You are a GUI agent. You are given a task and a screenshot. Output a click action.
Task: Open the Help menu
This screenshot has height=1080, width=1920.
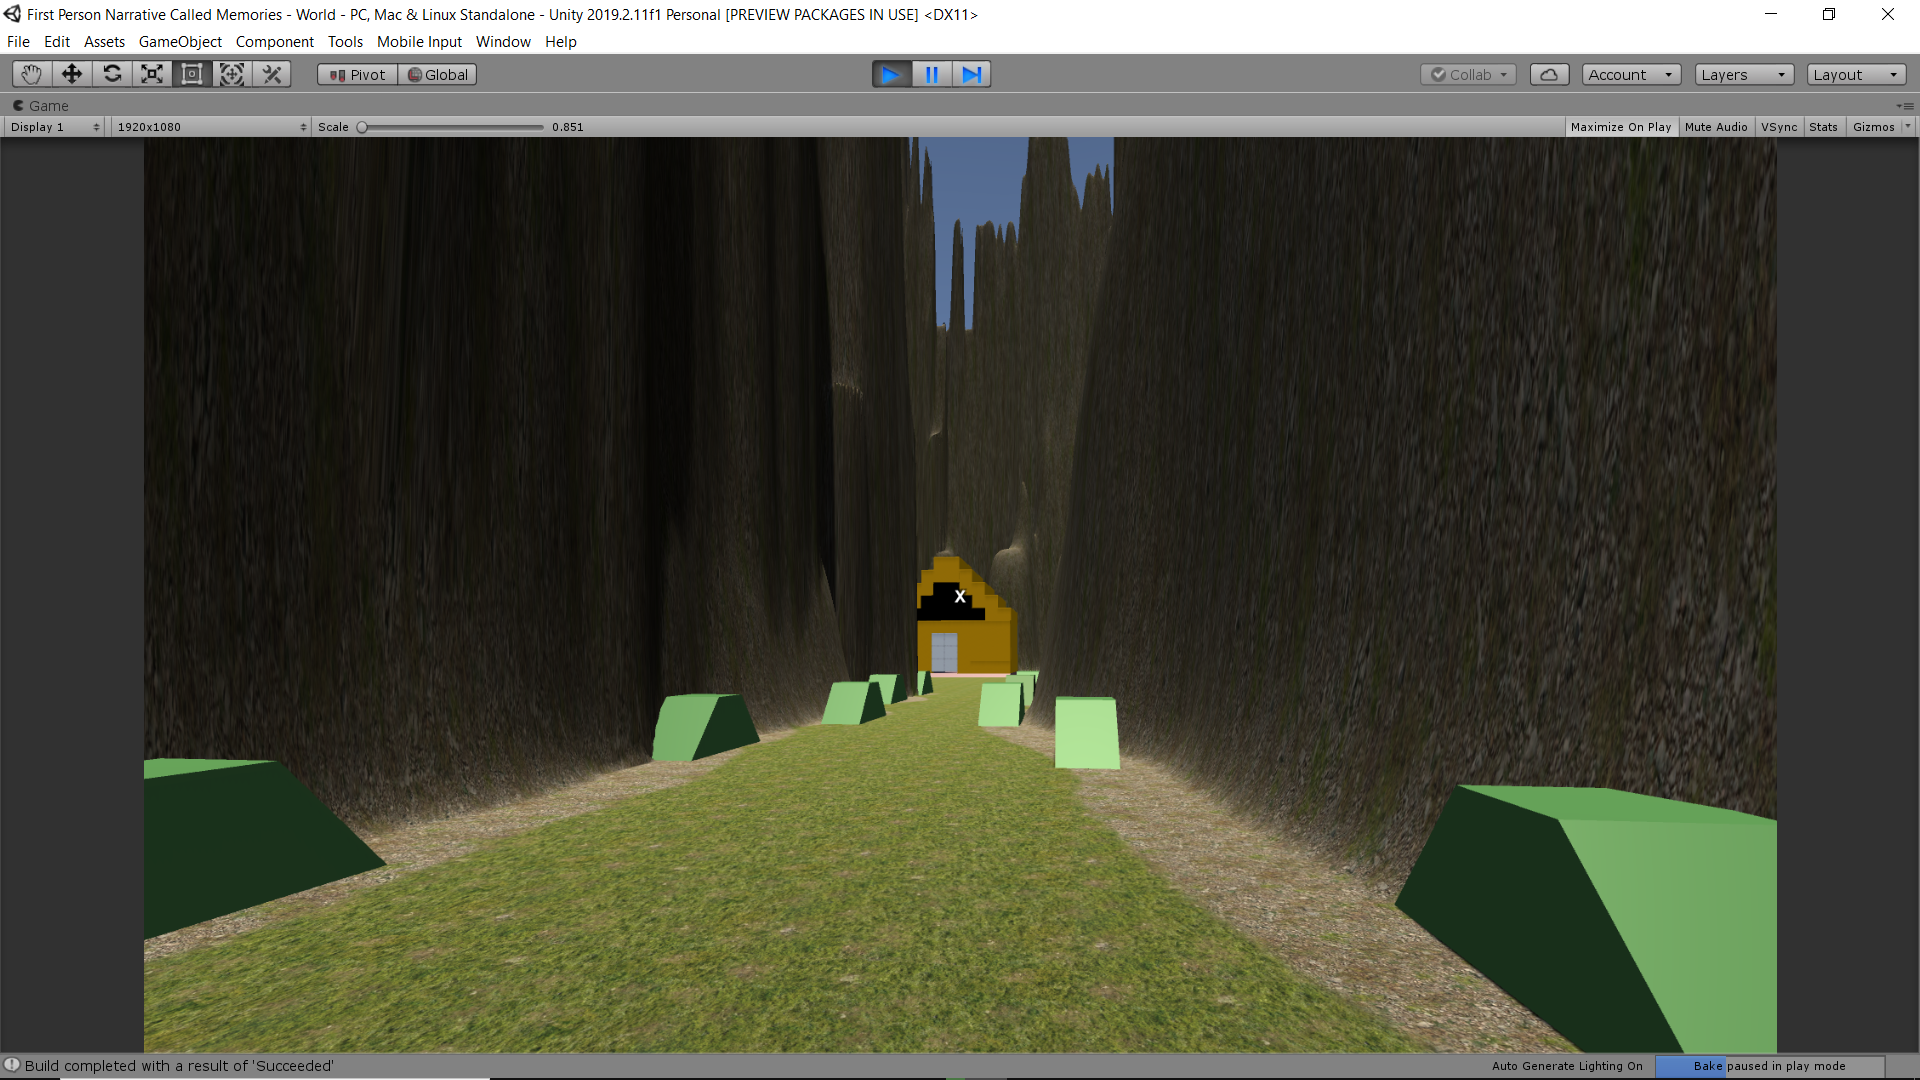[561, 42]
